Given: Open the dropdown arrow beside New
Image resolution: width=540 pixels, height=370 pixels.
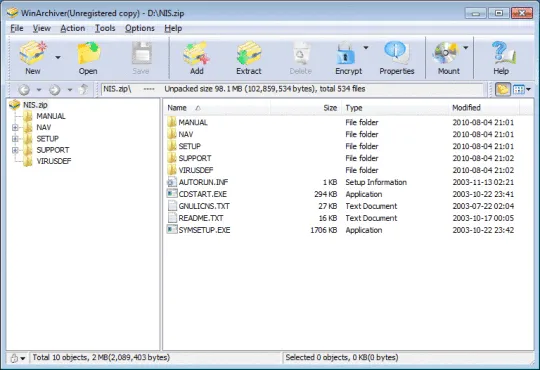Looking at the screenshot, I should [58, 58].
